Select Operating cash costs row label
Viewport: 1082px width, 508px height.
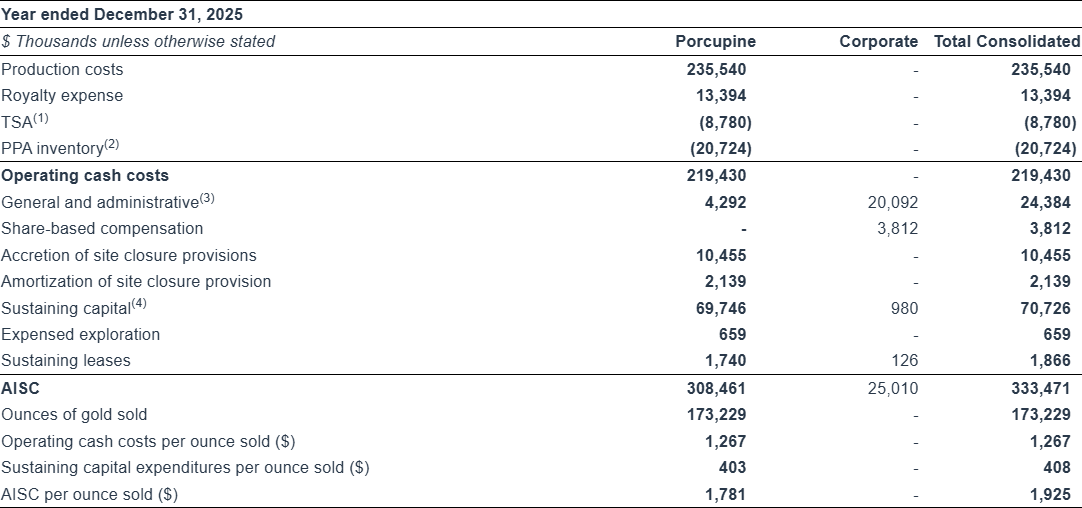tap(85, 175)
